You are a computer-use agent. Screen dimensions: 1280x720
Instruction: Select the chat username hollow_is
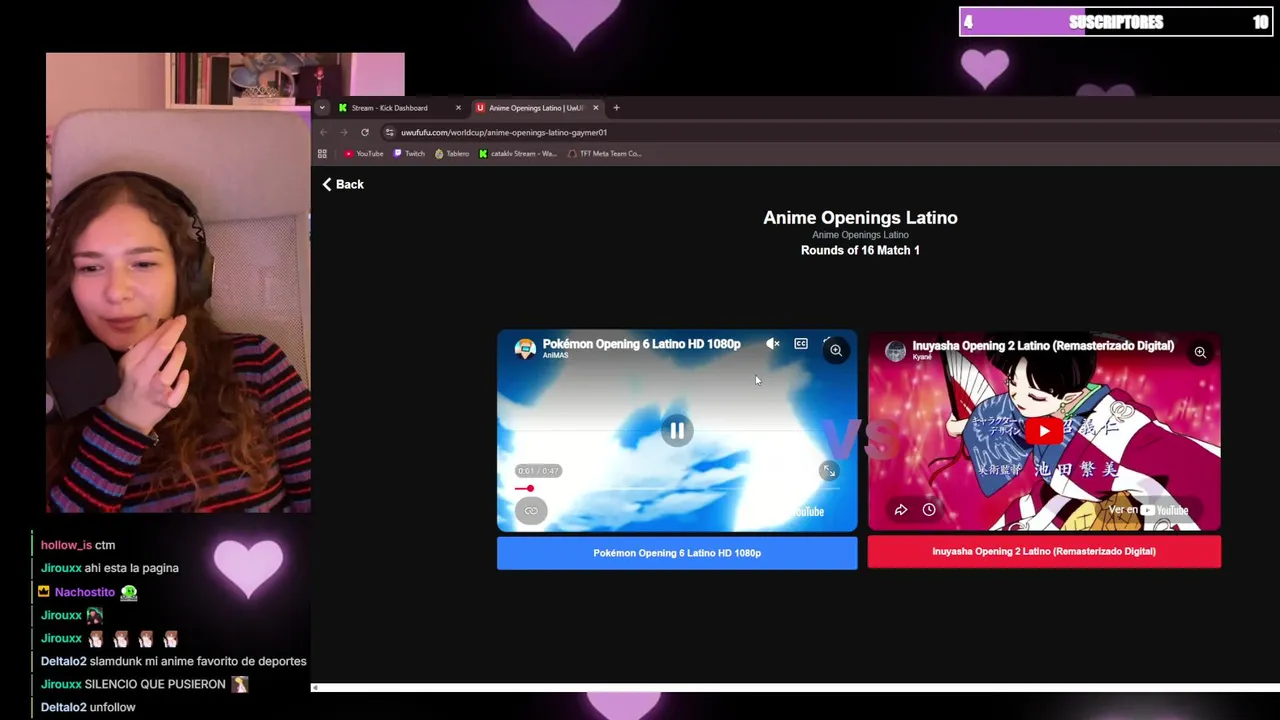(66, 545)
